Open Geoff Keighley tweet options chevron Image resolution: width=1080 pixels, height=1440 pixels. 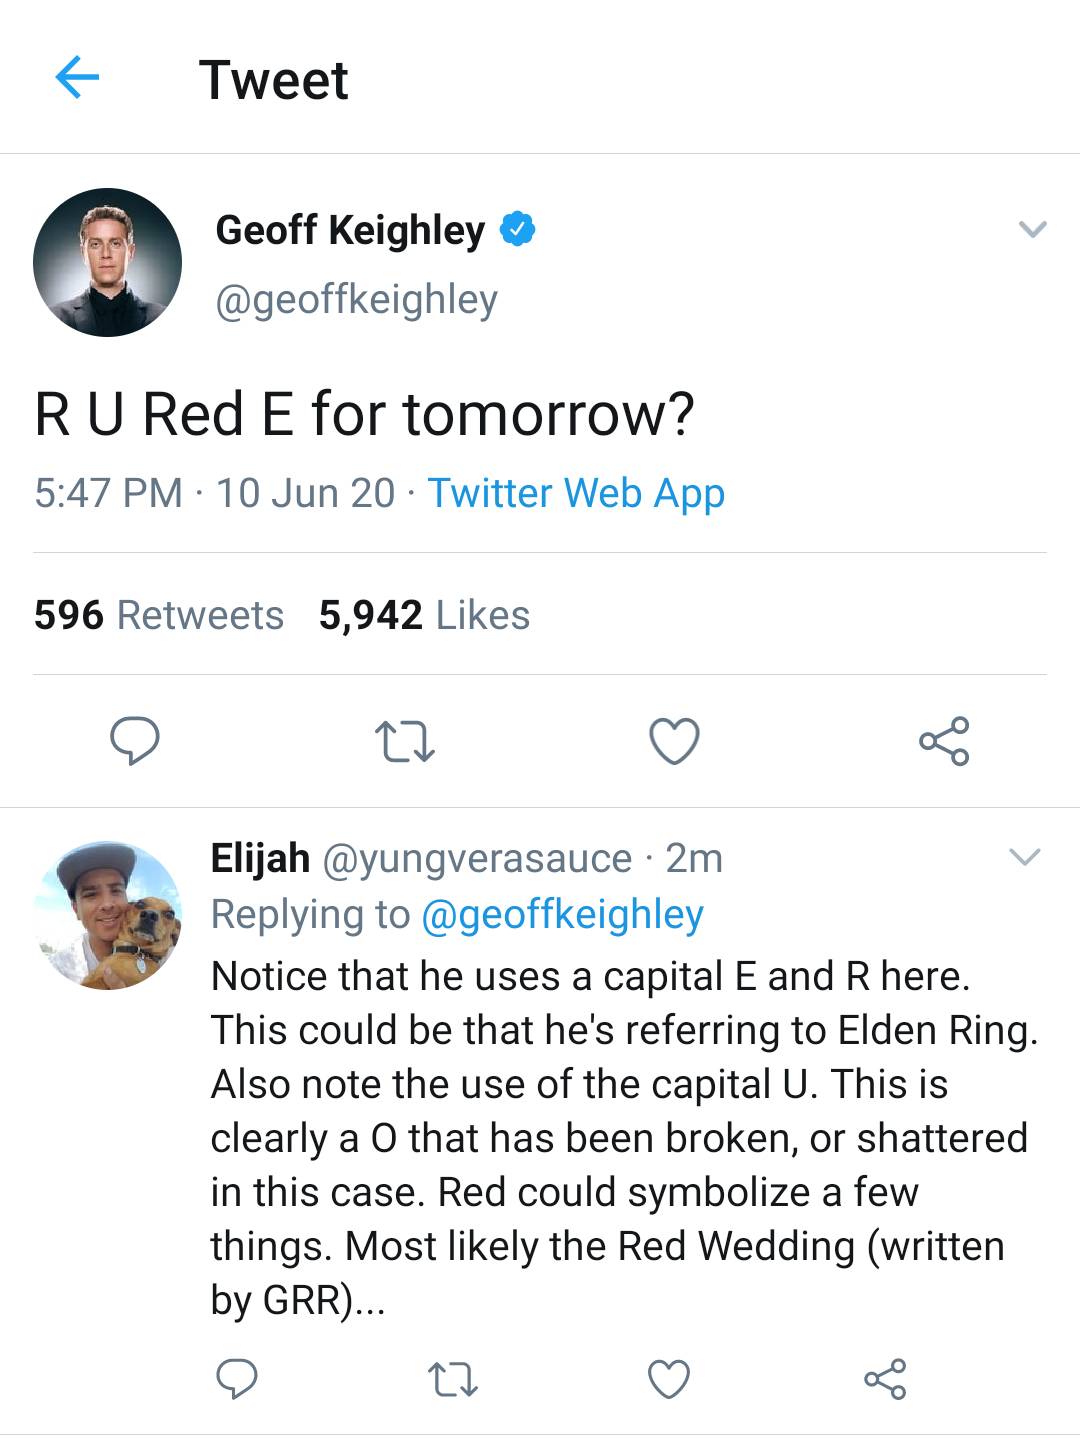tap(1032, 229)
